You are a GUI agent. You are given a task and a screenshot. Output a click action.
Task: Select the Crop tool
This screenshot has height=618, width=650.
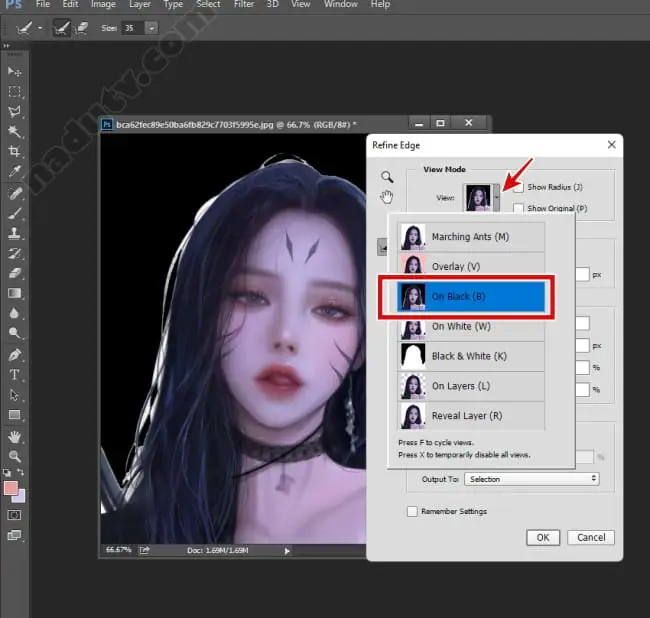click(15, 151)
